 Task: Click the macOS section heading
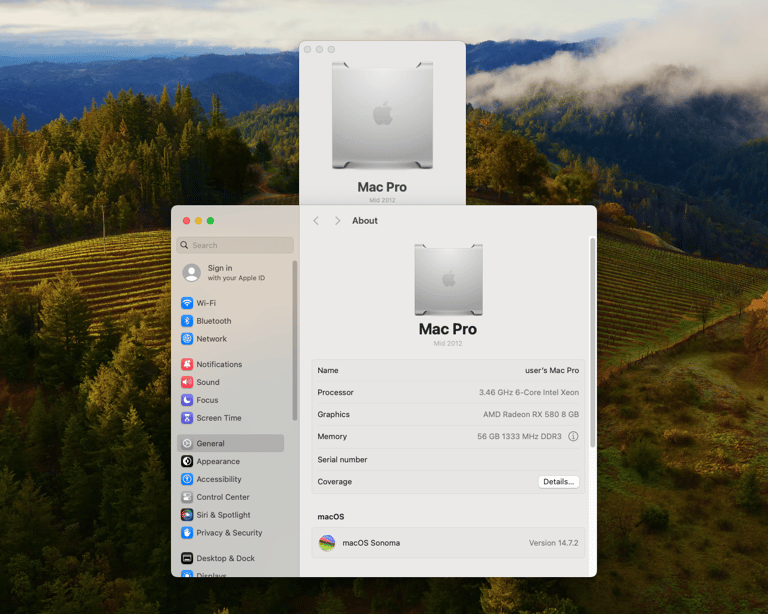[x=331, y=517]
